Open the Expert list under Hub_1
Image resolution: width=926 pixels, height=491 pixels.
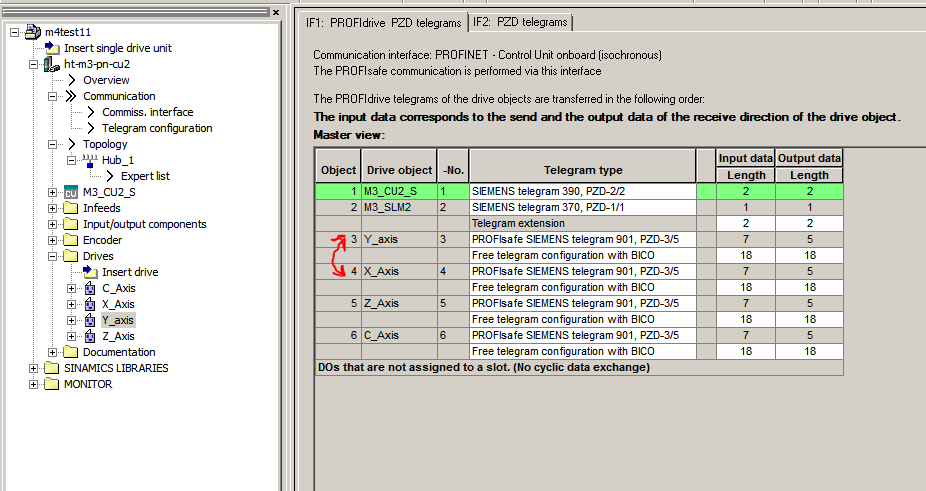[145, 176]
